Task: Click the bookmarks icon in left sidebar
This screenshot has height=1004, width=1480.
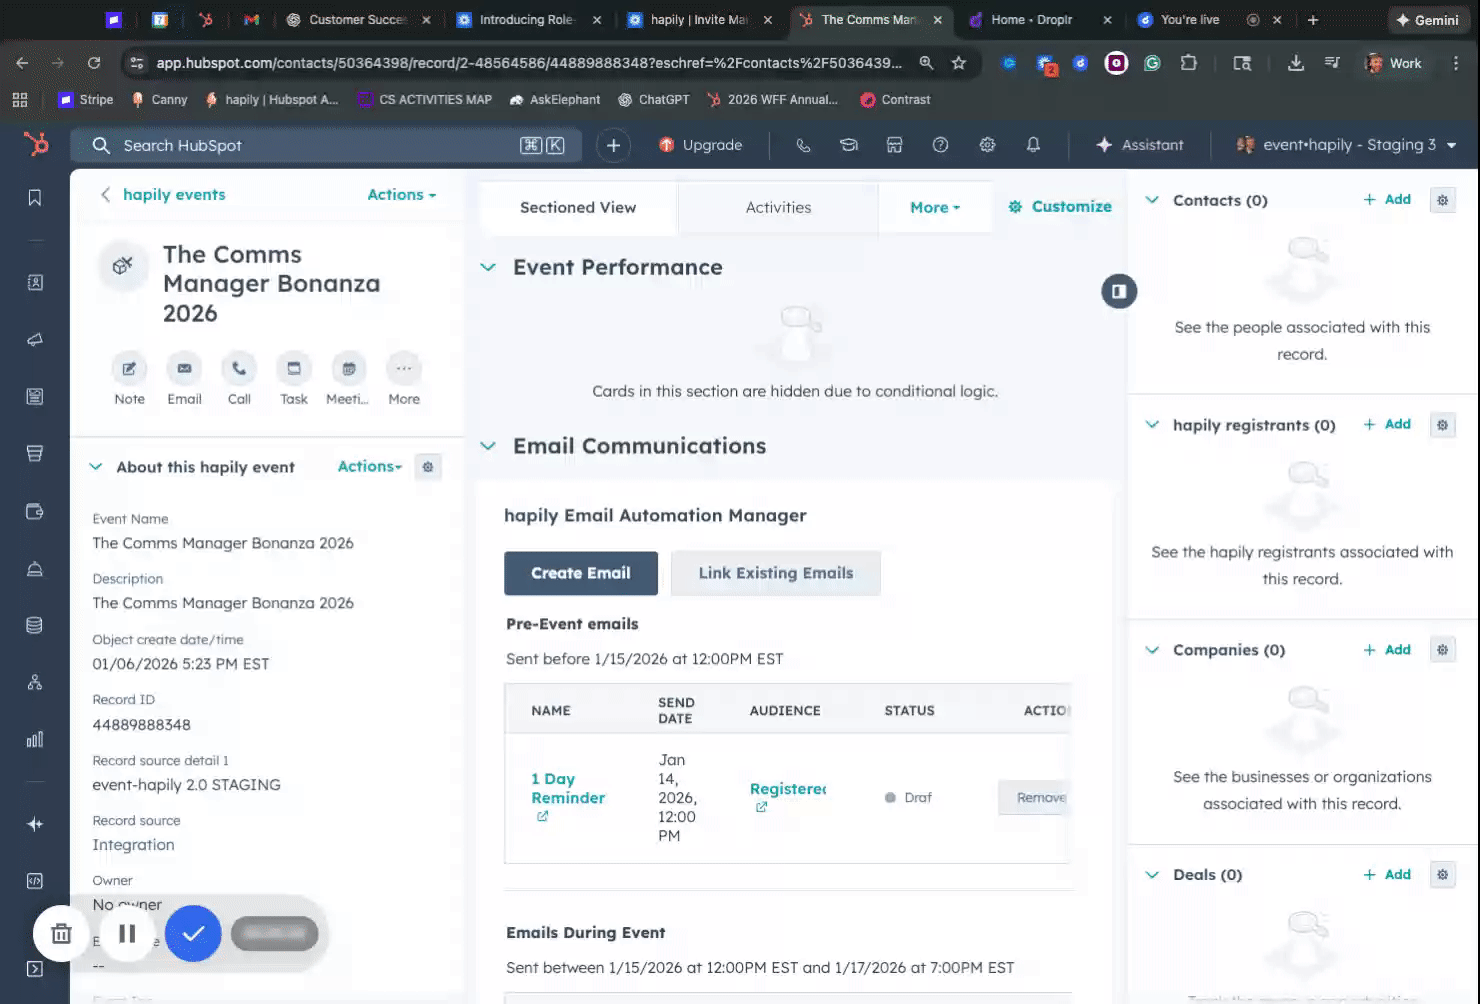Action: tap(35, 198)
